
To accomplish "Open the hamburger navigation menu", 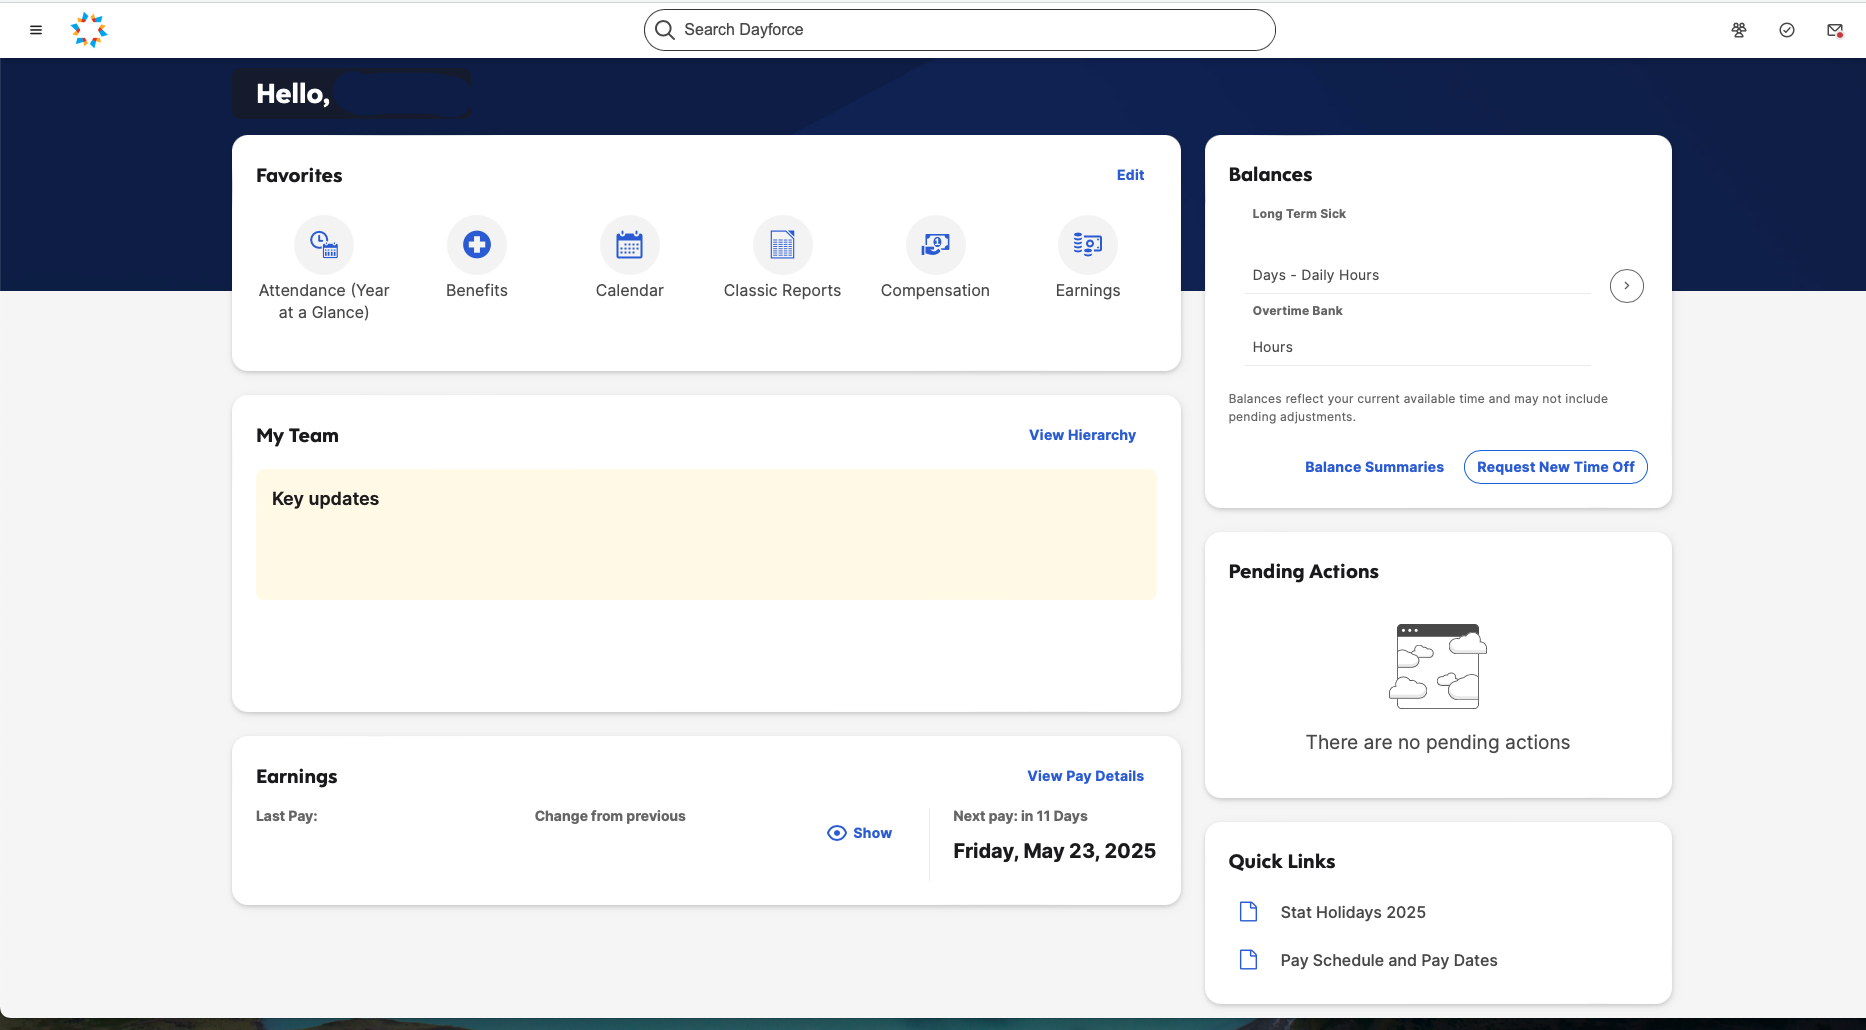I will [x=36, y=30].
